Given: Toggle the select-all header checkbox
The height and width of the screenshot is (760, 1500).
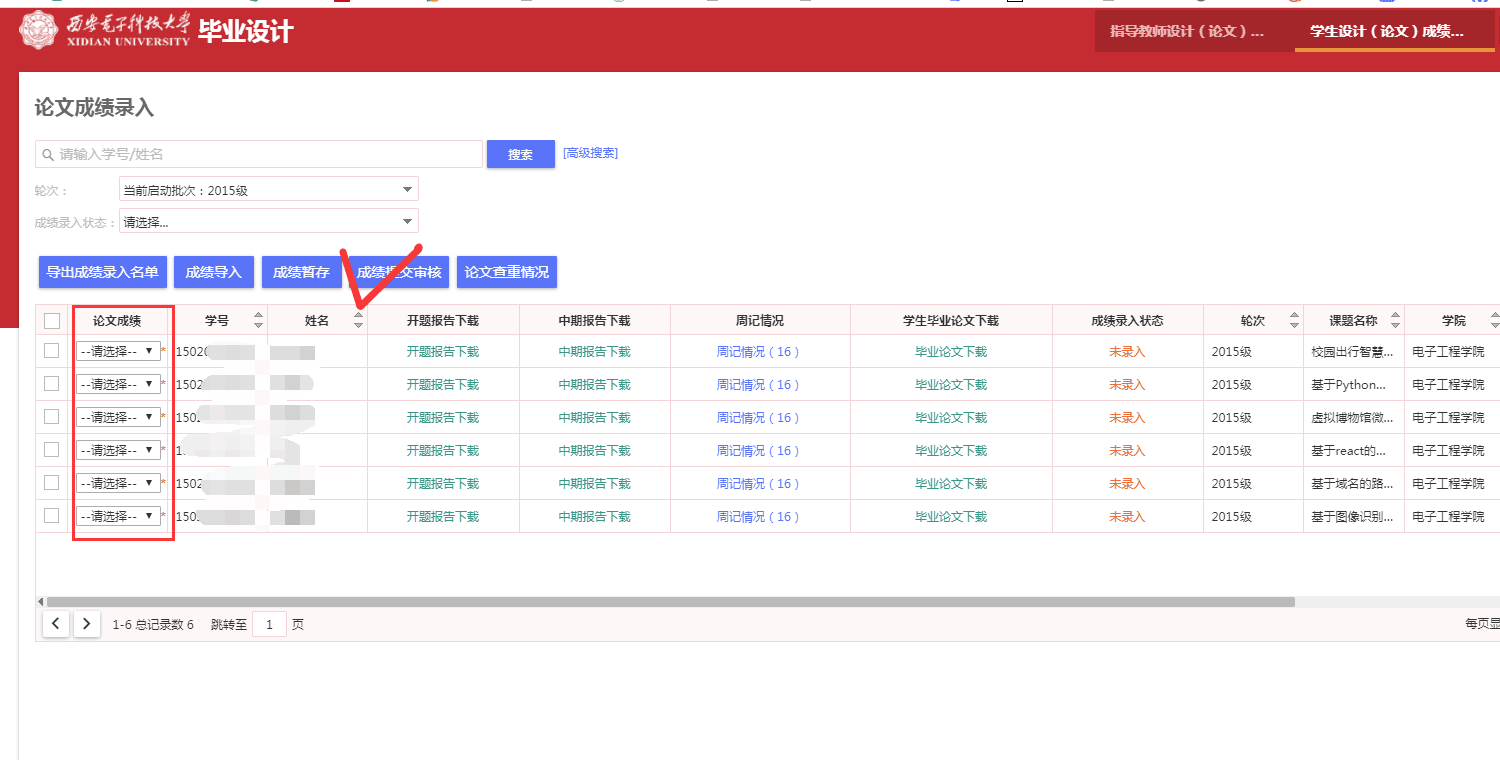Looking at the screenshot, I should (52, 321).
